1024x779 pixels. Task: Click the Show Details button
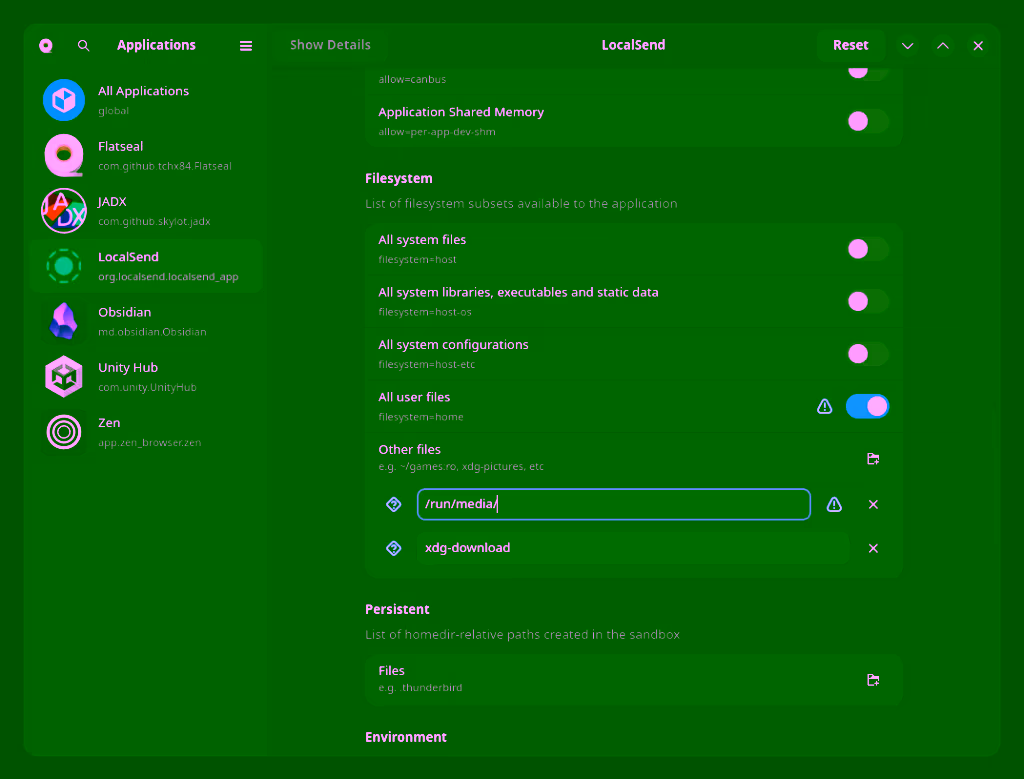pos(330,45)
